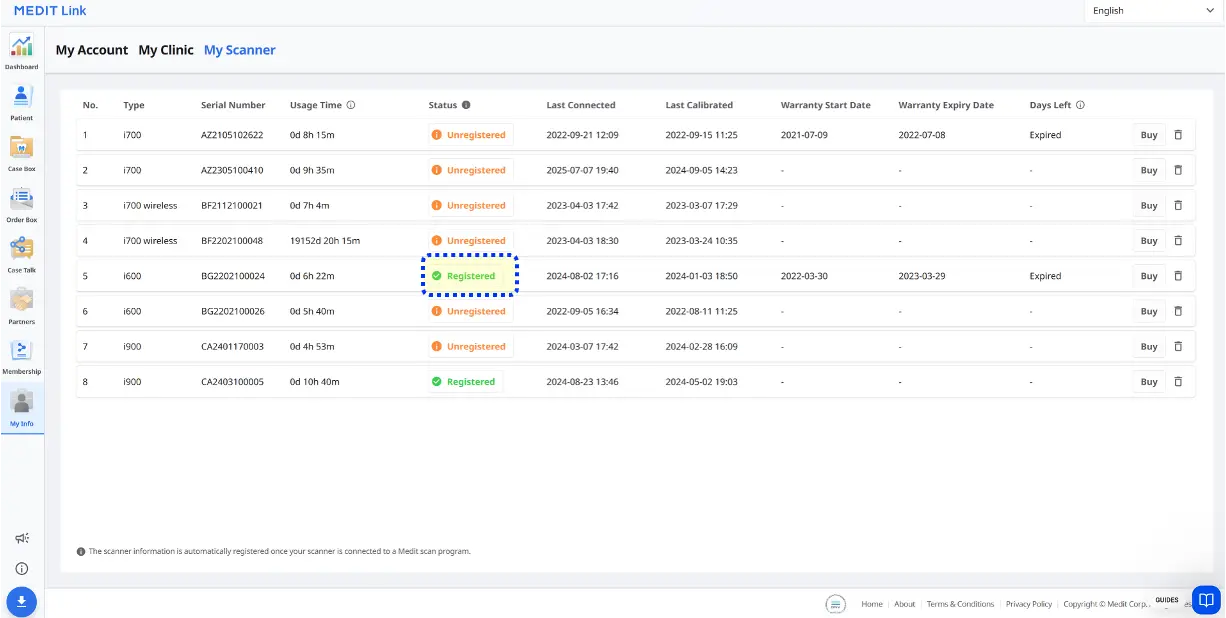Open the Patient sidebar icon
The image size is (1226, 618).
[21, 101]
